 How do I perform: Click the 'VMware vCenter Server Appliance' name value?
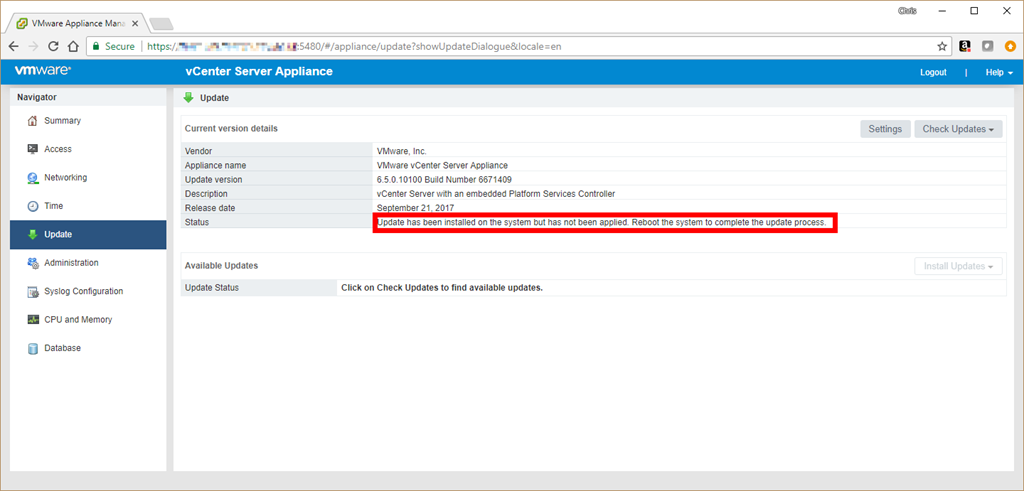coord(442,165)
